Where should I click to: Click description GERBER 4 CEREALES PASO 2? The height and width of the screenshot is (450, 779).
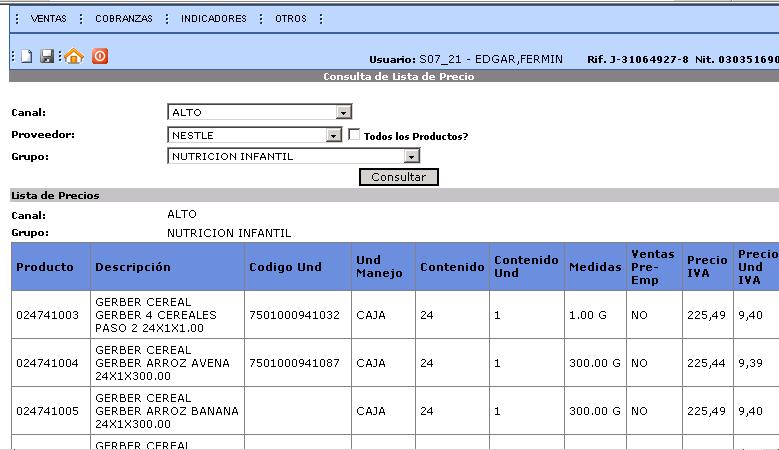click(x=156, y=315)
